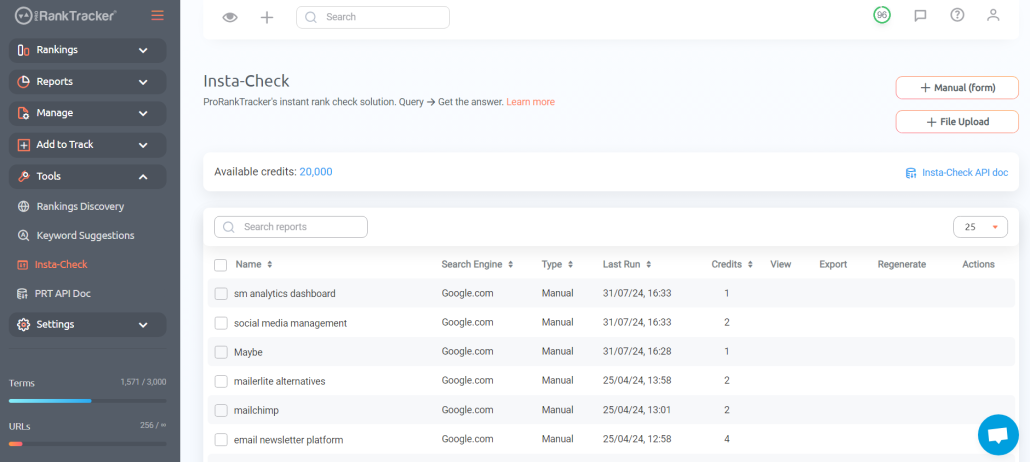The image size is (1030, 462).
Task: Click the PRT API Doc database icon
Action: point(22,294)
